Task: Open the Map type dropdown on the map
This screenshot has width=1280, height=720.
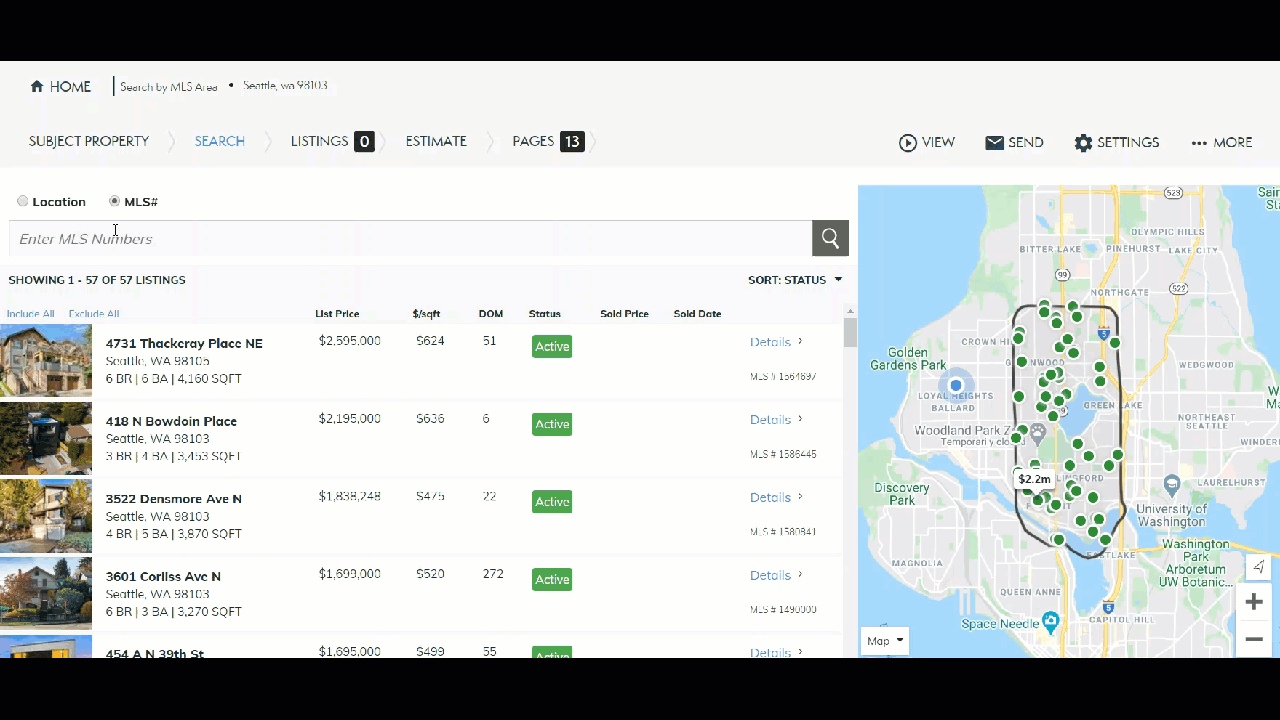Action: pyautogui.click(x=884, y=640)
